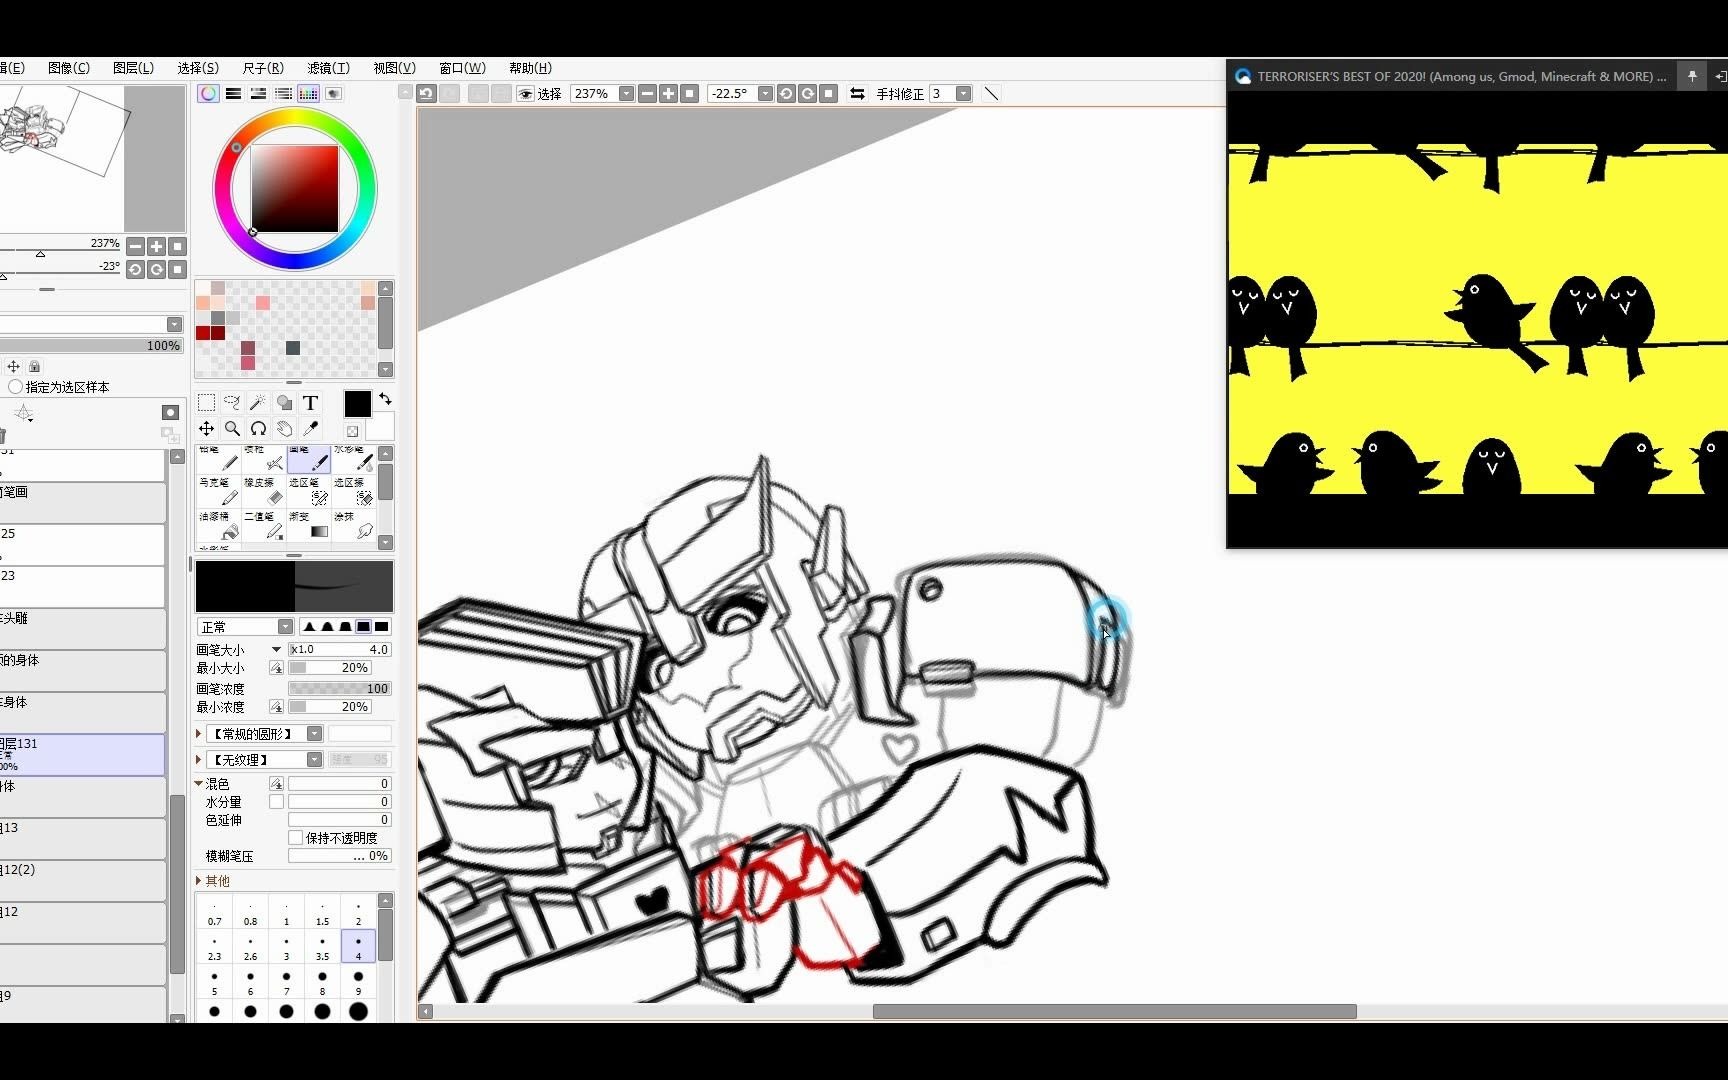Choose the 渐变 gradient tool
The height and width of the screenshot is (1080, 1728).
click(x=309, y=525)
